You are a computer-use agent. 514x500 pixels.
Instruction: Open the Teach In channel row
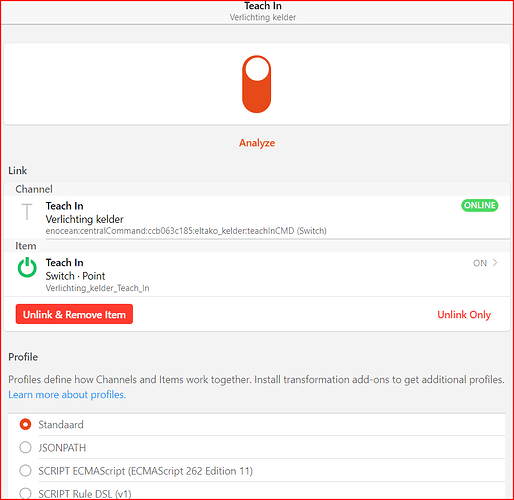click(x=257, y=217)
